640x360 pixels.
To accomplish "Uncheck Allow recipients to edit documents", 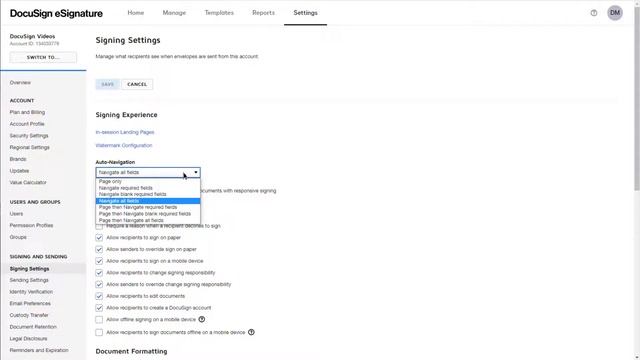I will (x=99, y=296).
